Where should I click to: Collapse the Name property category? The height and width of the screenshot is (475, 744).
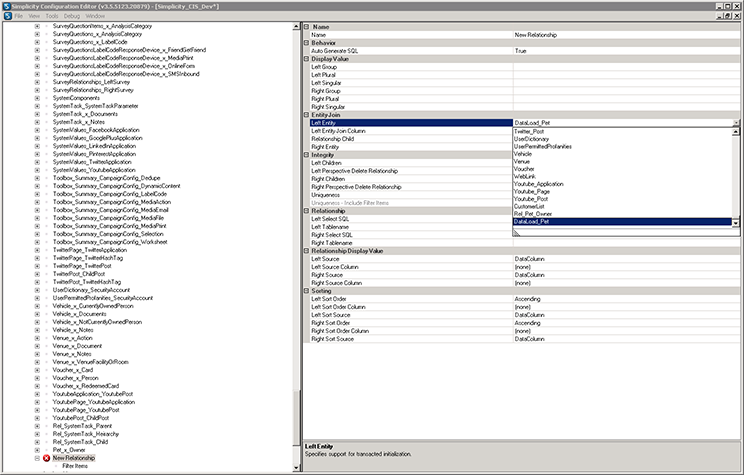(x=307, y=27)
